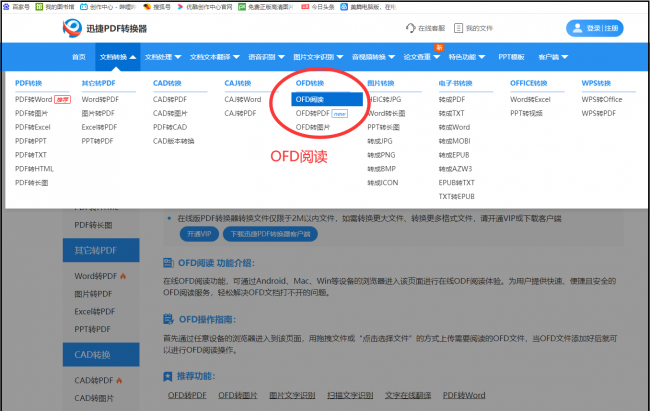This screenshot has height=411, width=650.
Task: Select TXT转EPUB menu entry
Action: pyautogui.click(x=456, y=197)
